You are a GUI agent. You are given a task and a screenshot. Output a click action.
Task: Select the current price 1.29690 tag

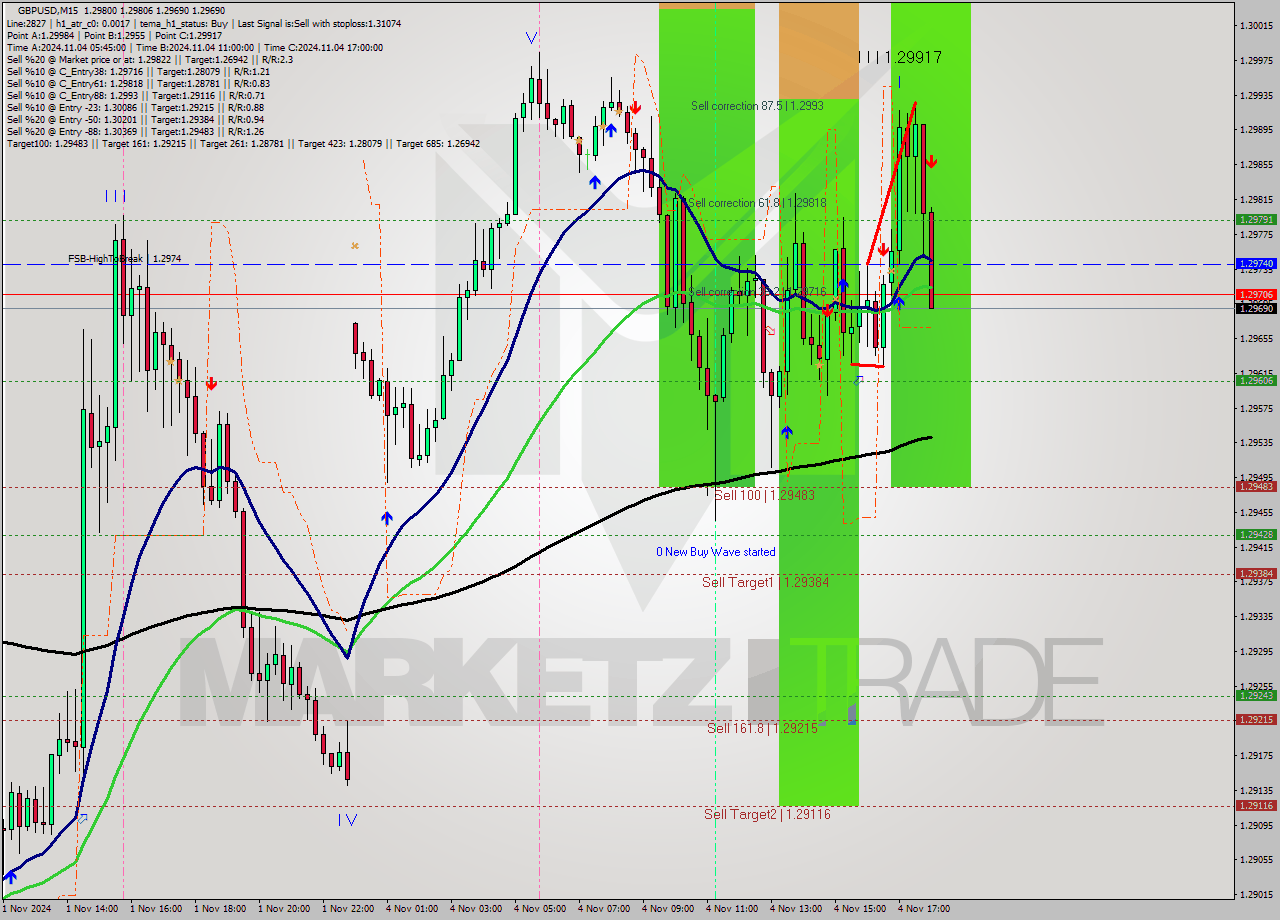[x=1256, y=308]
